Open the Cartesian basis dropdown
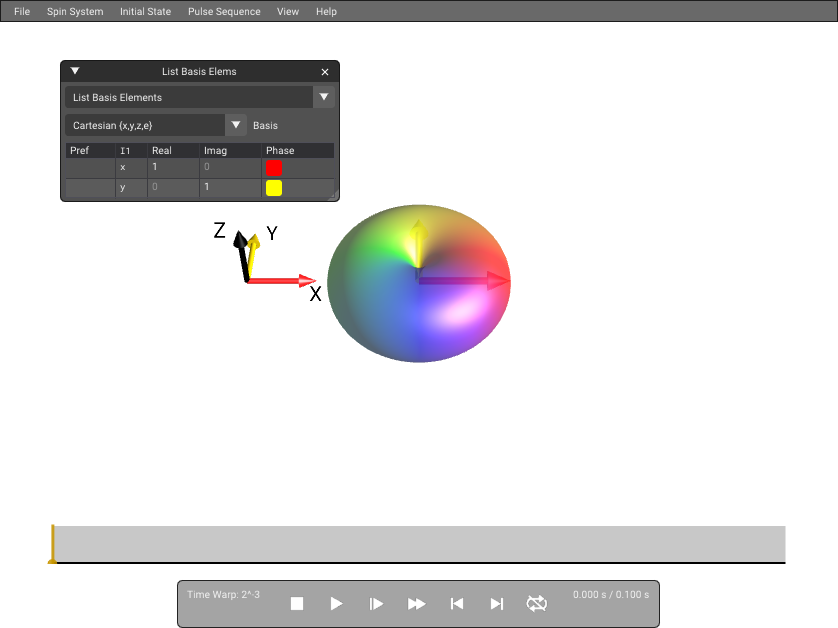The height and width of the screenshot is (628, 838). [236, 125]
